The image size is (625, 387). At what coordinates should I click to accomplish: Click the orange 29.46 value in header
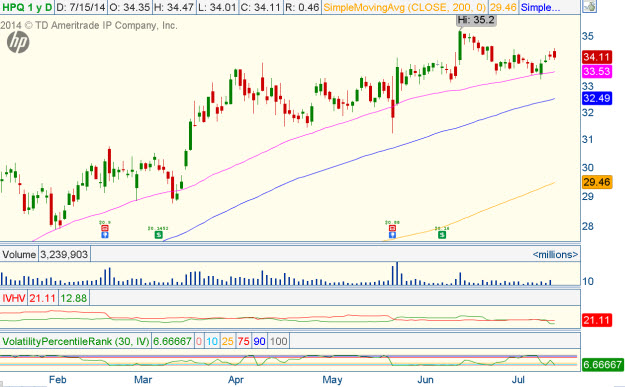503,7
